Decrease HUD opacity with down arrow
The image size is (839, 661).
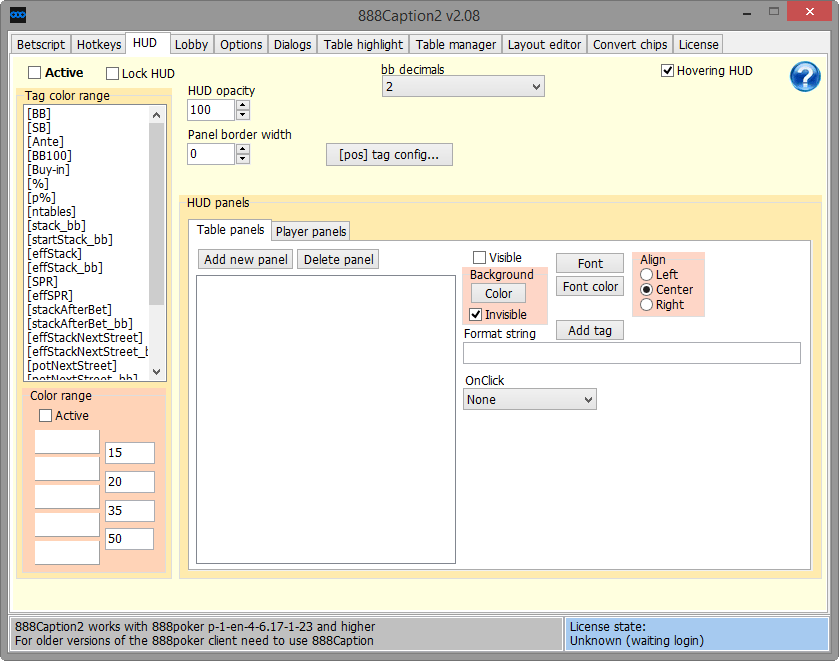tap(243, 115)
